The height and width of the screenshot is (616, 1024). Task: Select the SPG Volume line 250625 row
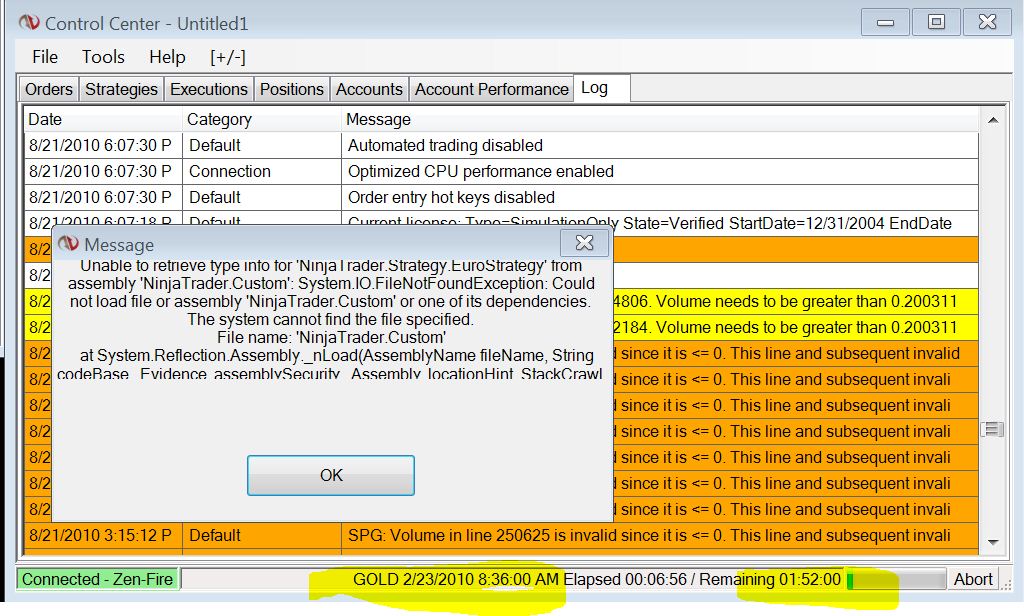502,536
